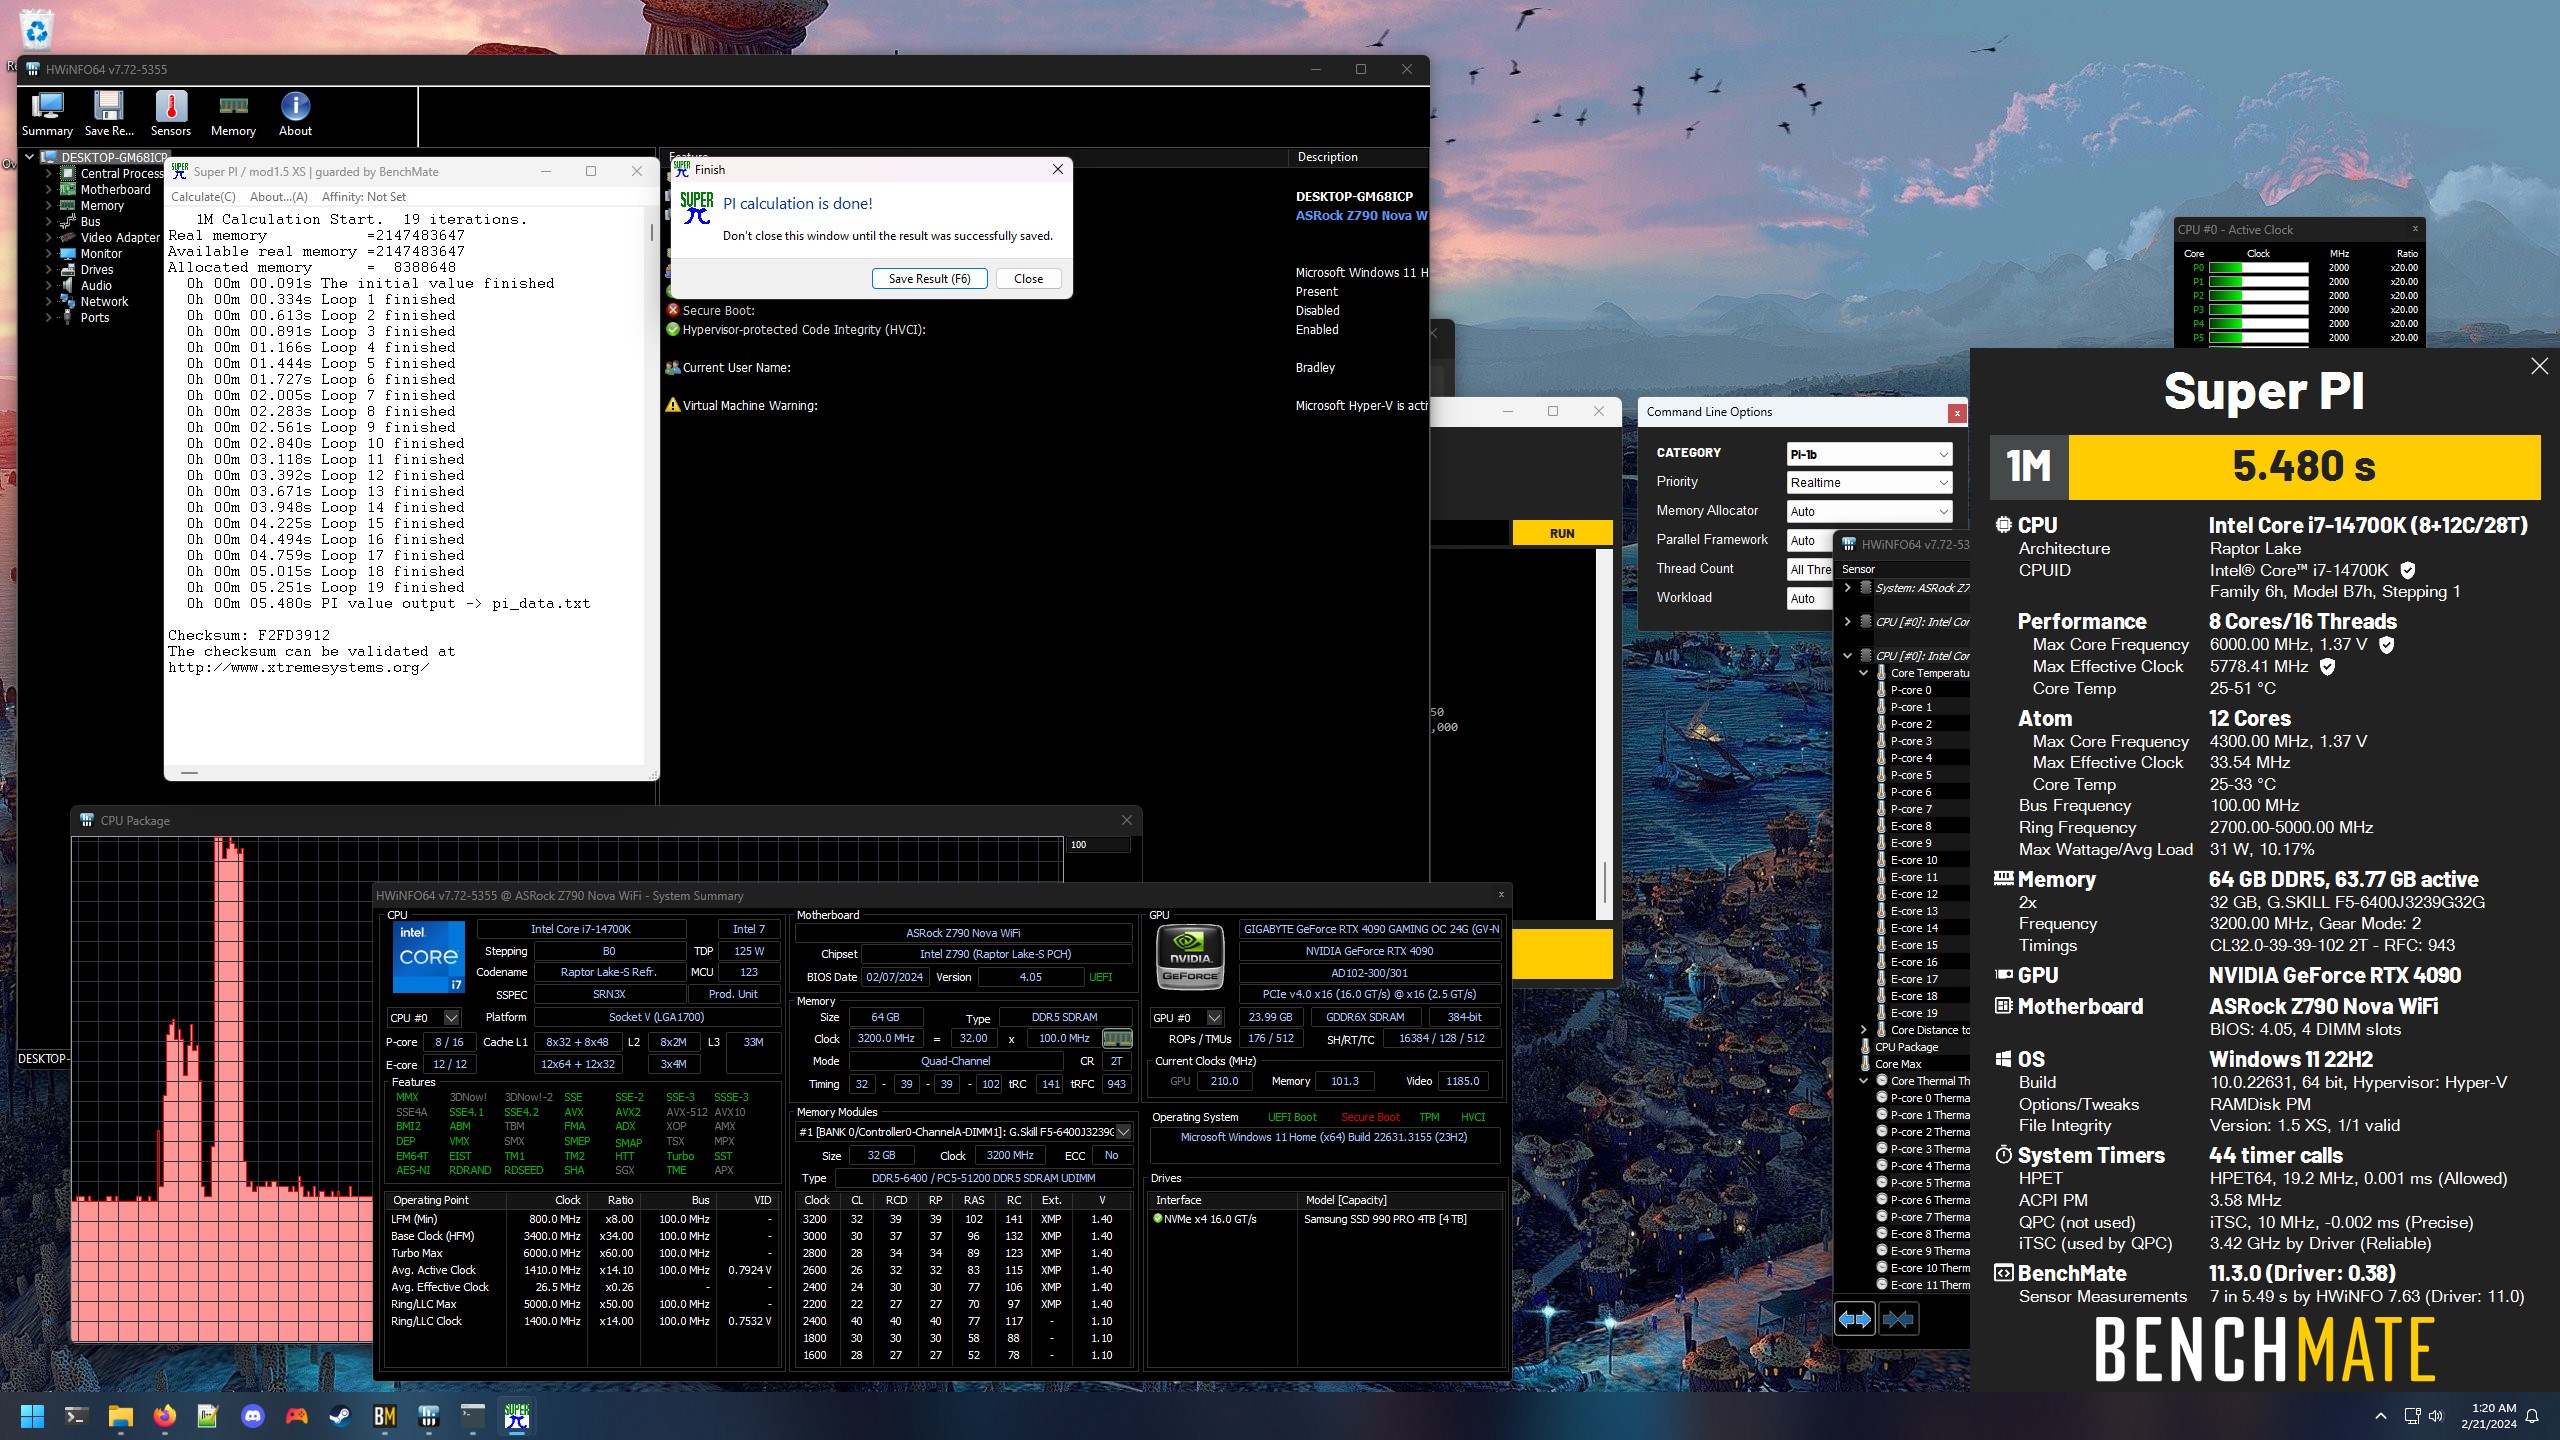Open the CATEGORY dropdown showing PI-1b
This screenshot has height=1440, width=2560.
click(1869, 454)
